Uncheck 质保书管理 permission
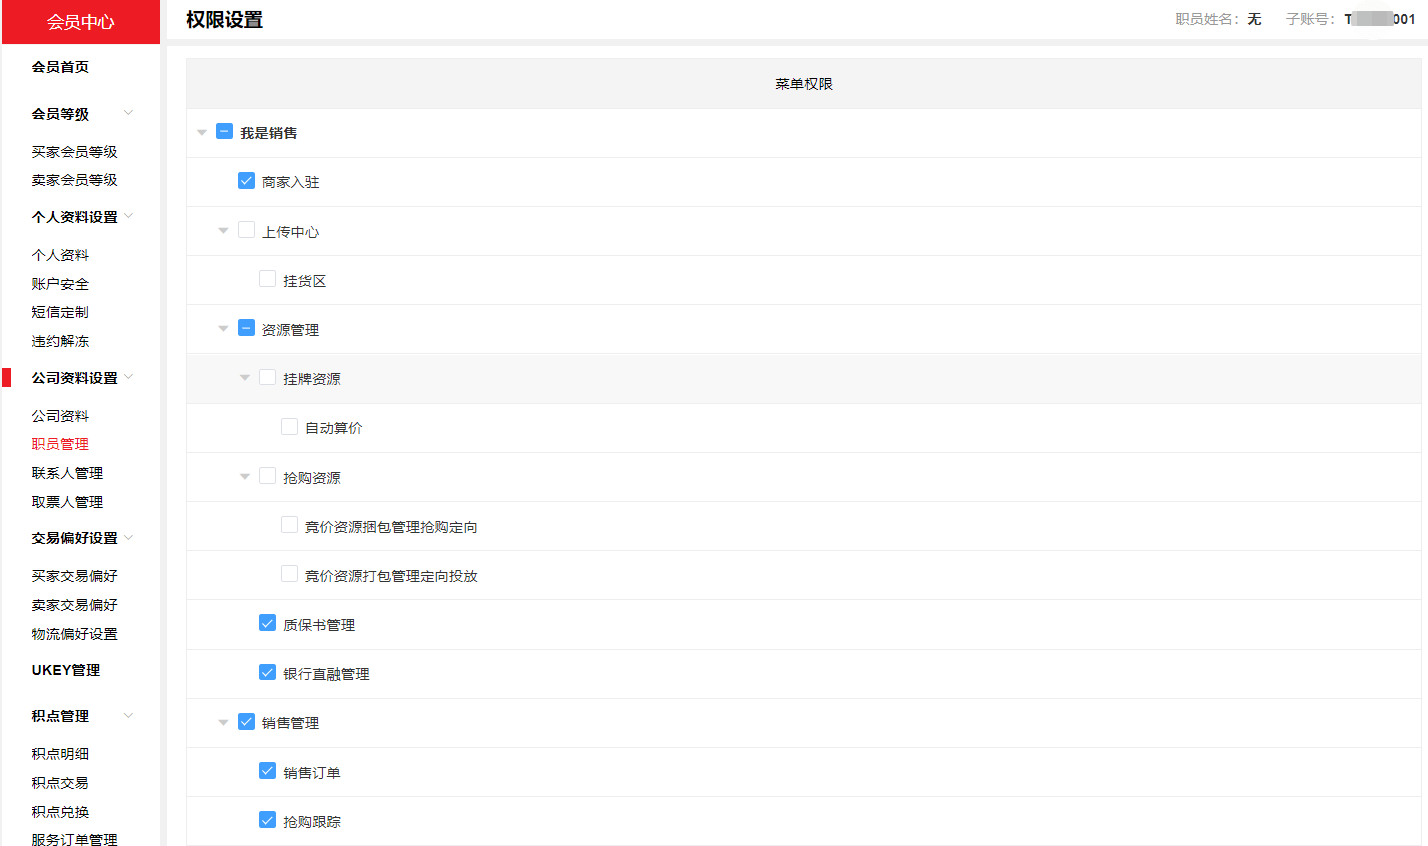The height and width of the screenshot is (846, 1428). pyautogui.click(x=267, y=623)
